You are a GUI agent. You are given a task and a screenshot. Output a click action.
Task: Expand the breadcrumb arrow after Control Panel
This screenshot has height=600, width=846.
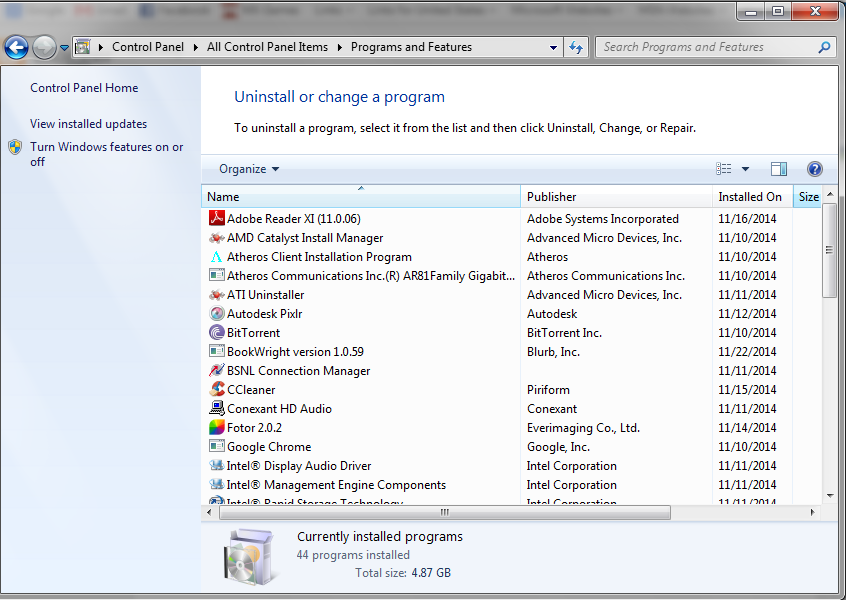coord(195,47)
